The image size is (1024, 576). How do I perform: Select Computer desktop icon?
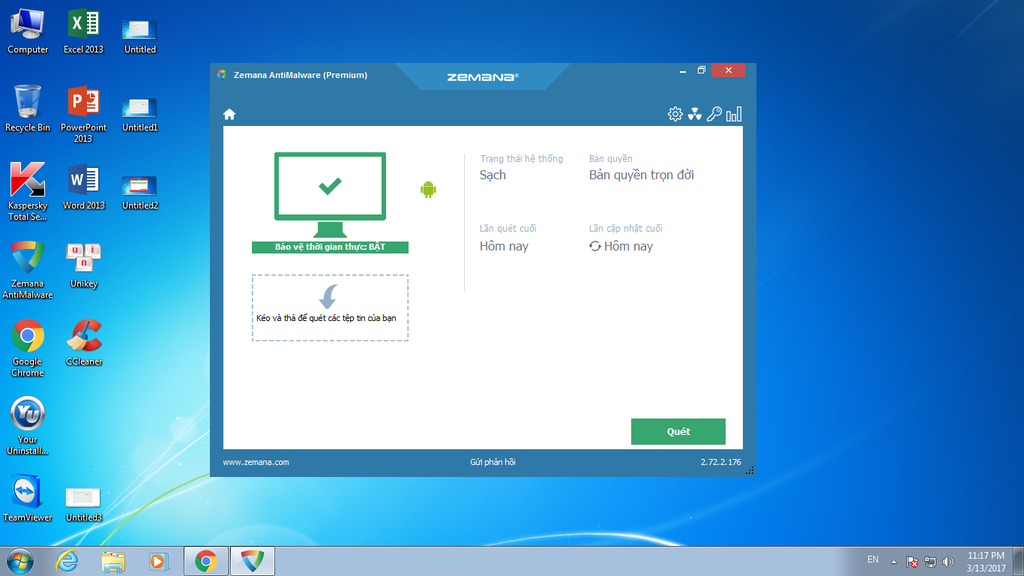tap(27, 31)
